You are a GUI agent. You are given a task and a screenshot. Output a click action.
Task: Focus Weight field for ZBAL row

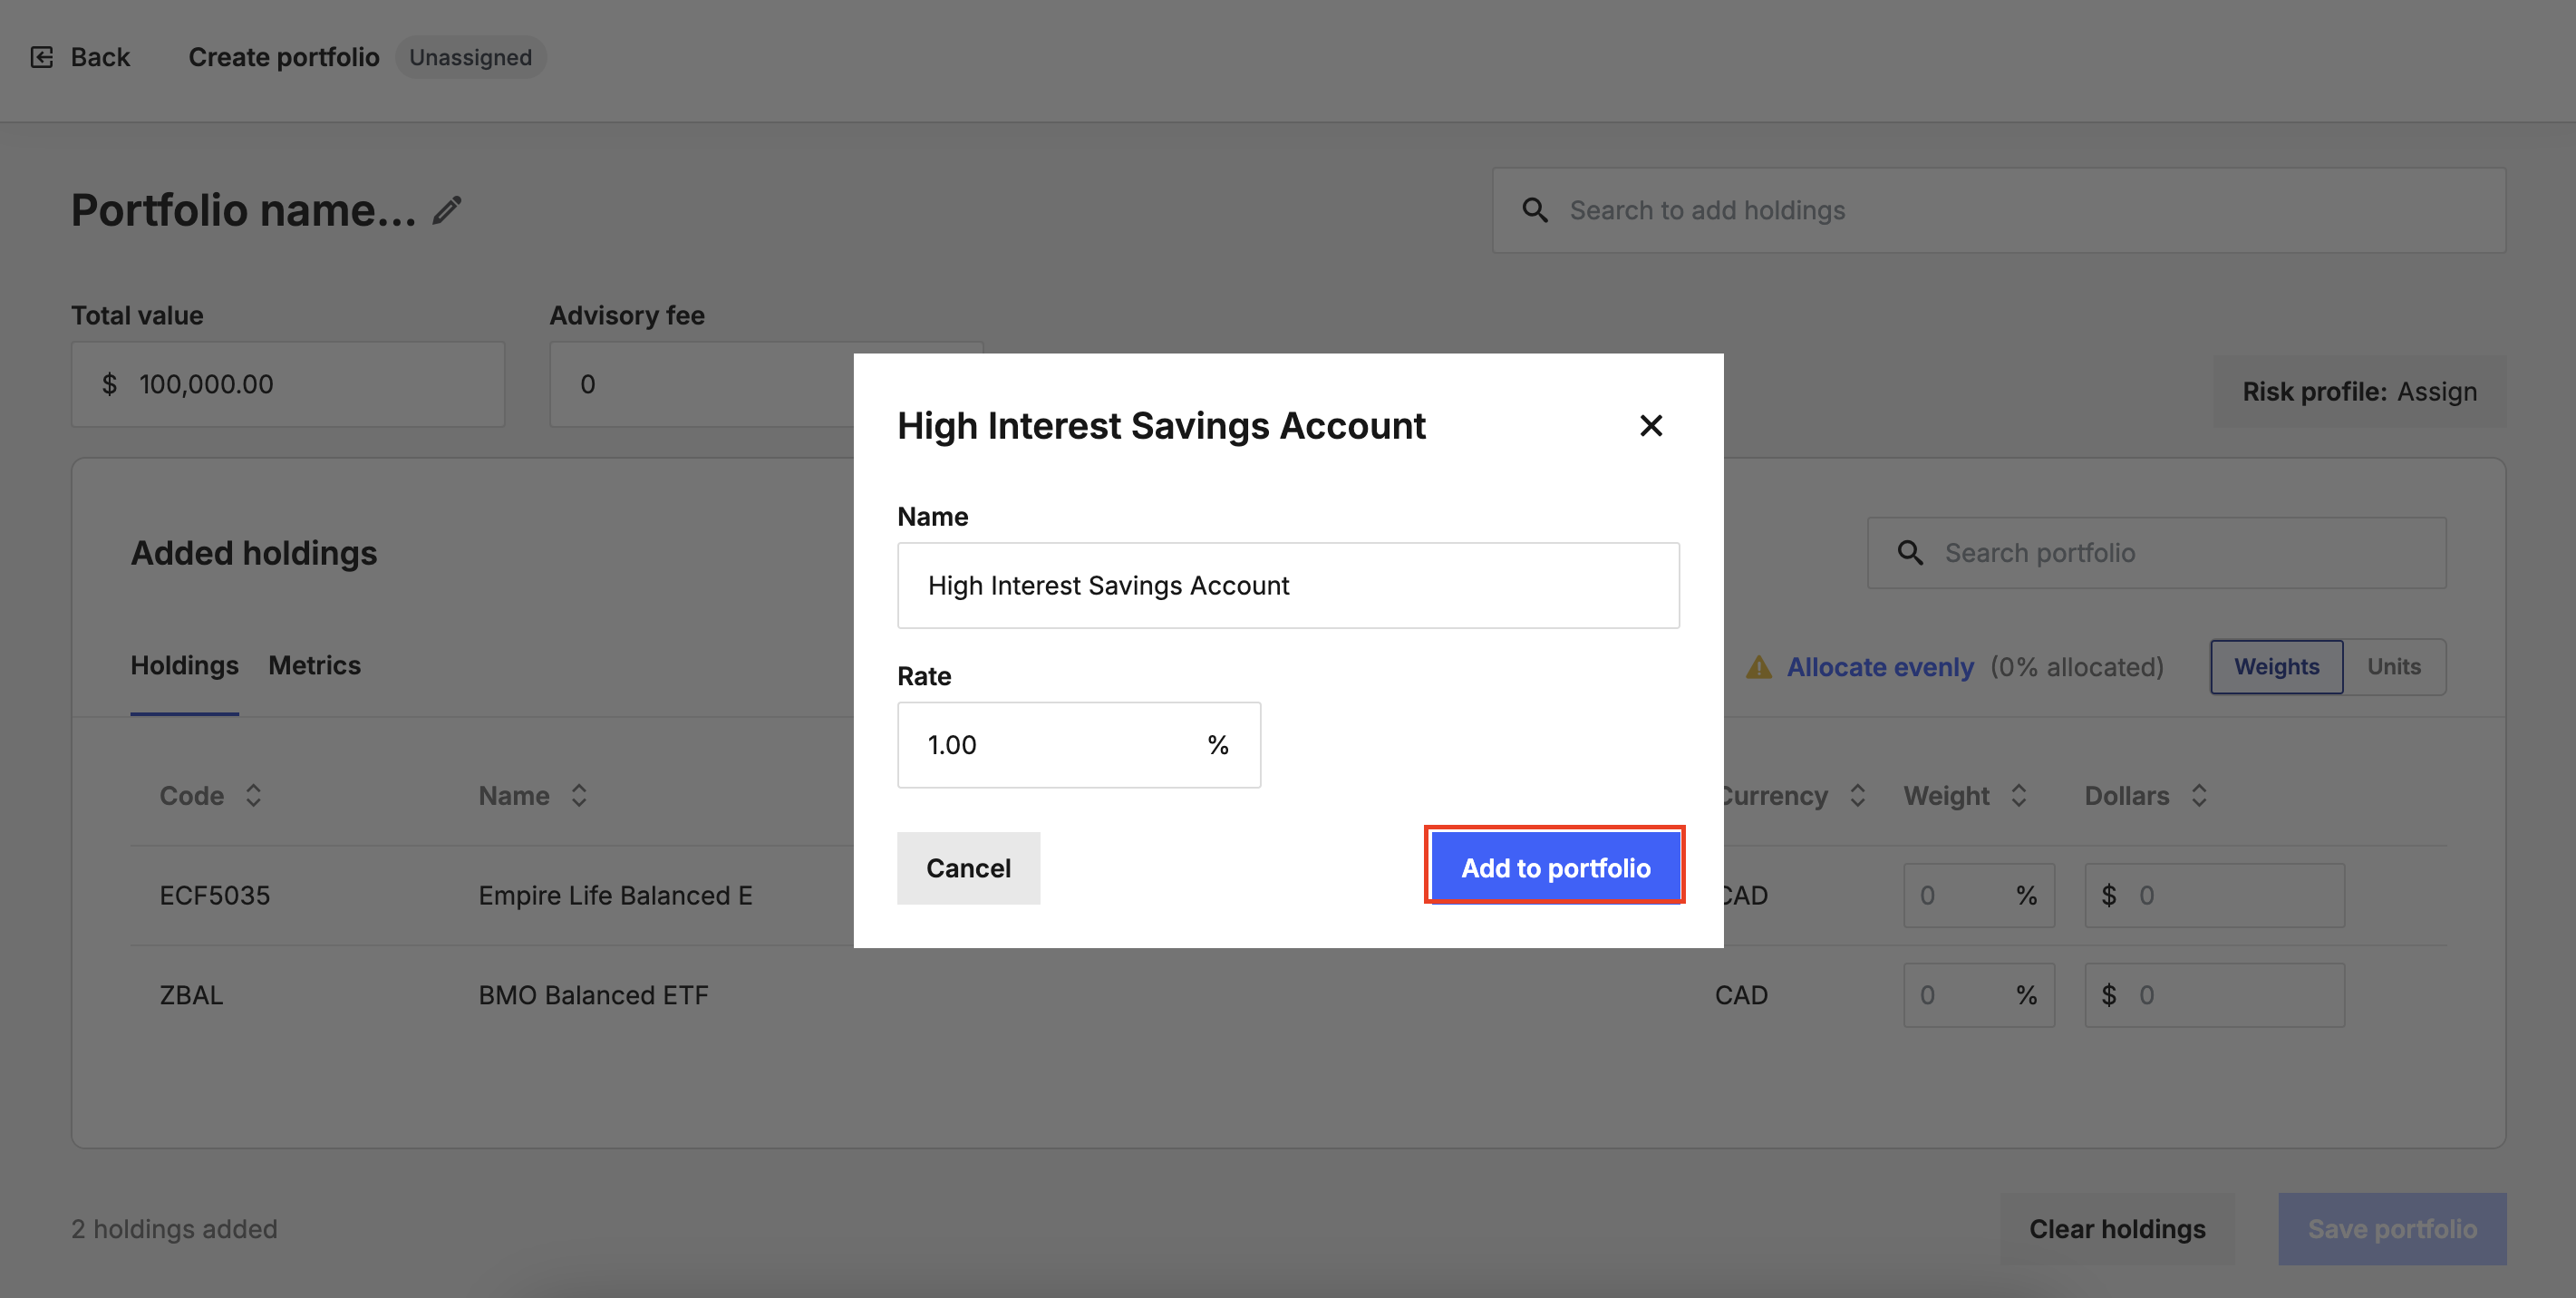coord(1979,996)
